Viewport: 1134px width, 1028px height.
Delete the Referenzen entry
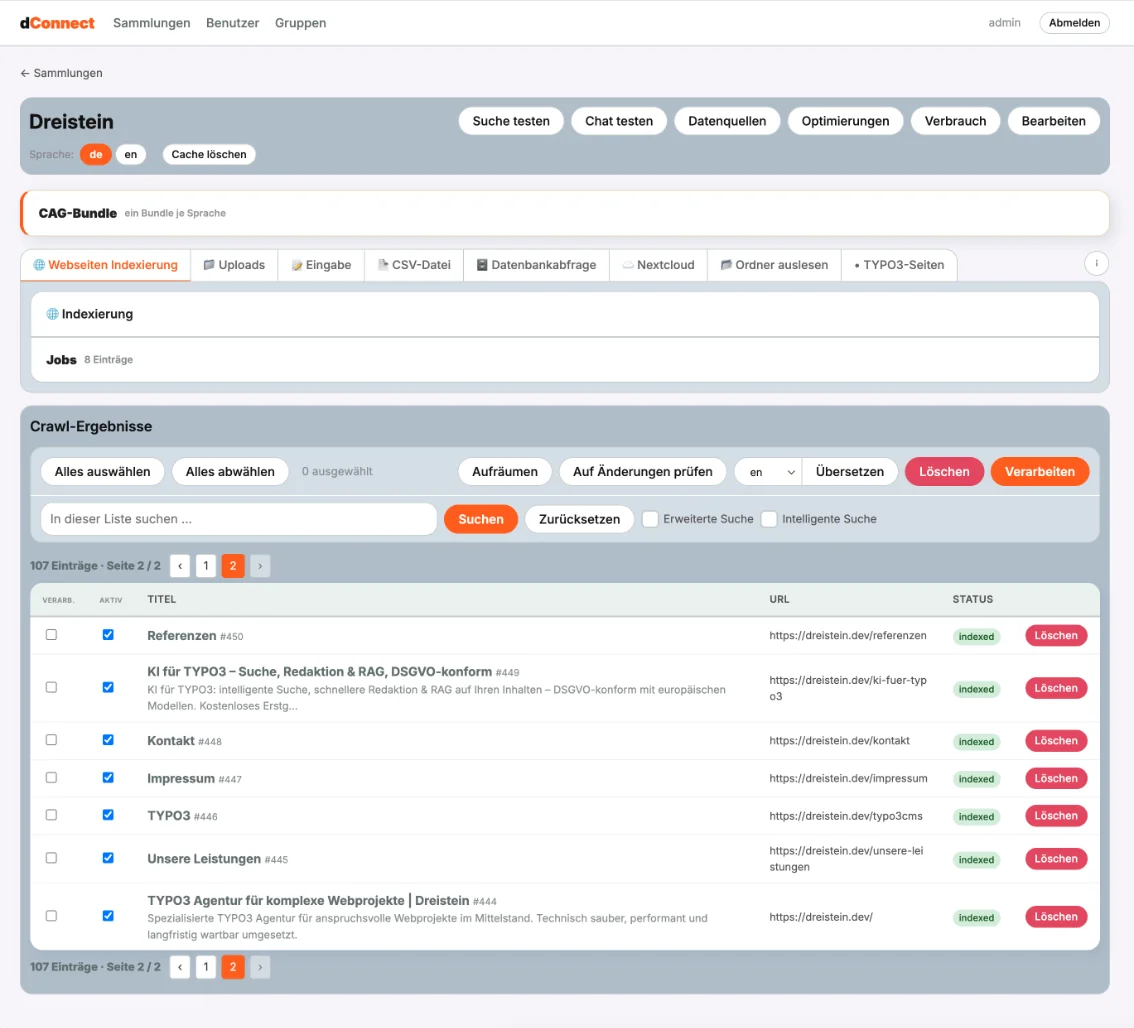[x=1056, y=635]
